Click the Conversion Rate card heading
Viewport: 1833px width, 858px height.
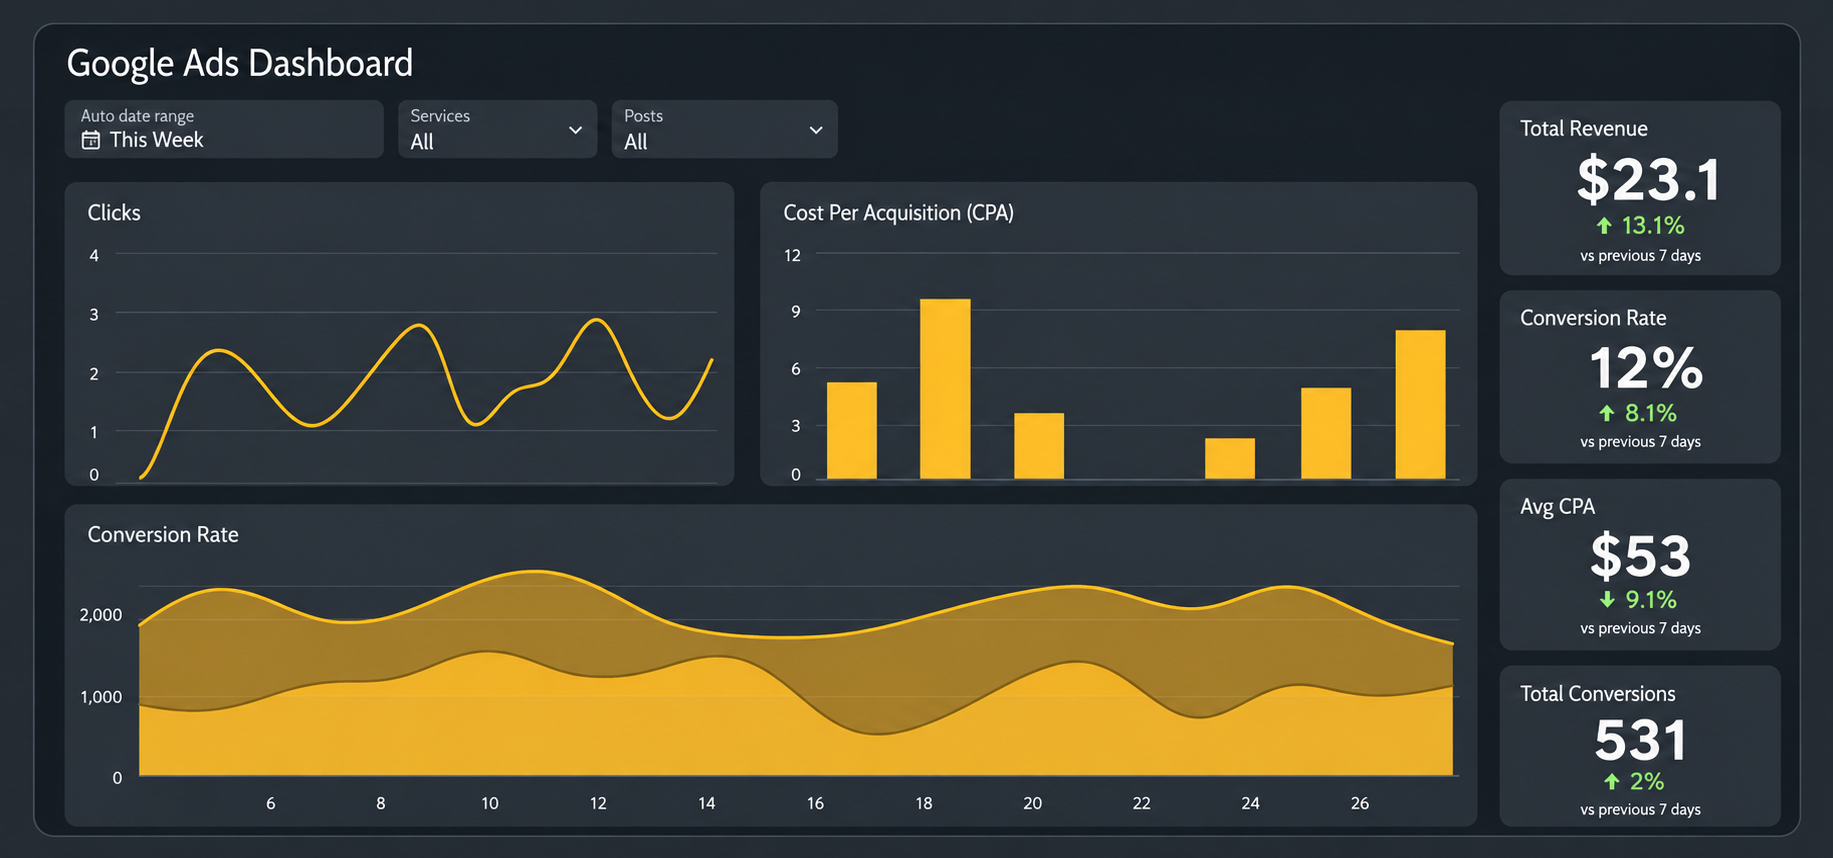(x=1593, y=318)
